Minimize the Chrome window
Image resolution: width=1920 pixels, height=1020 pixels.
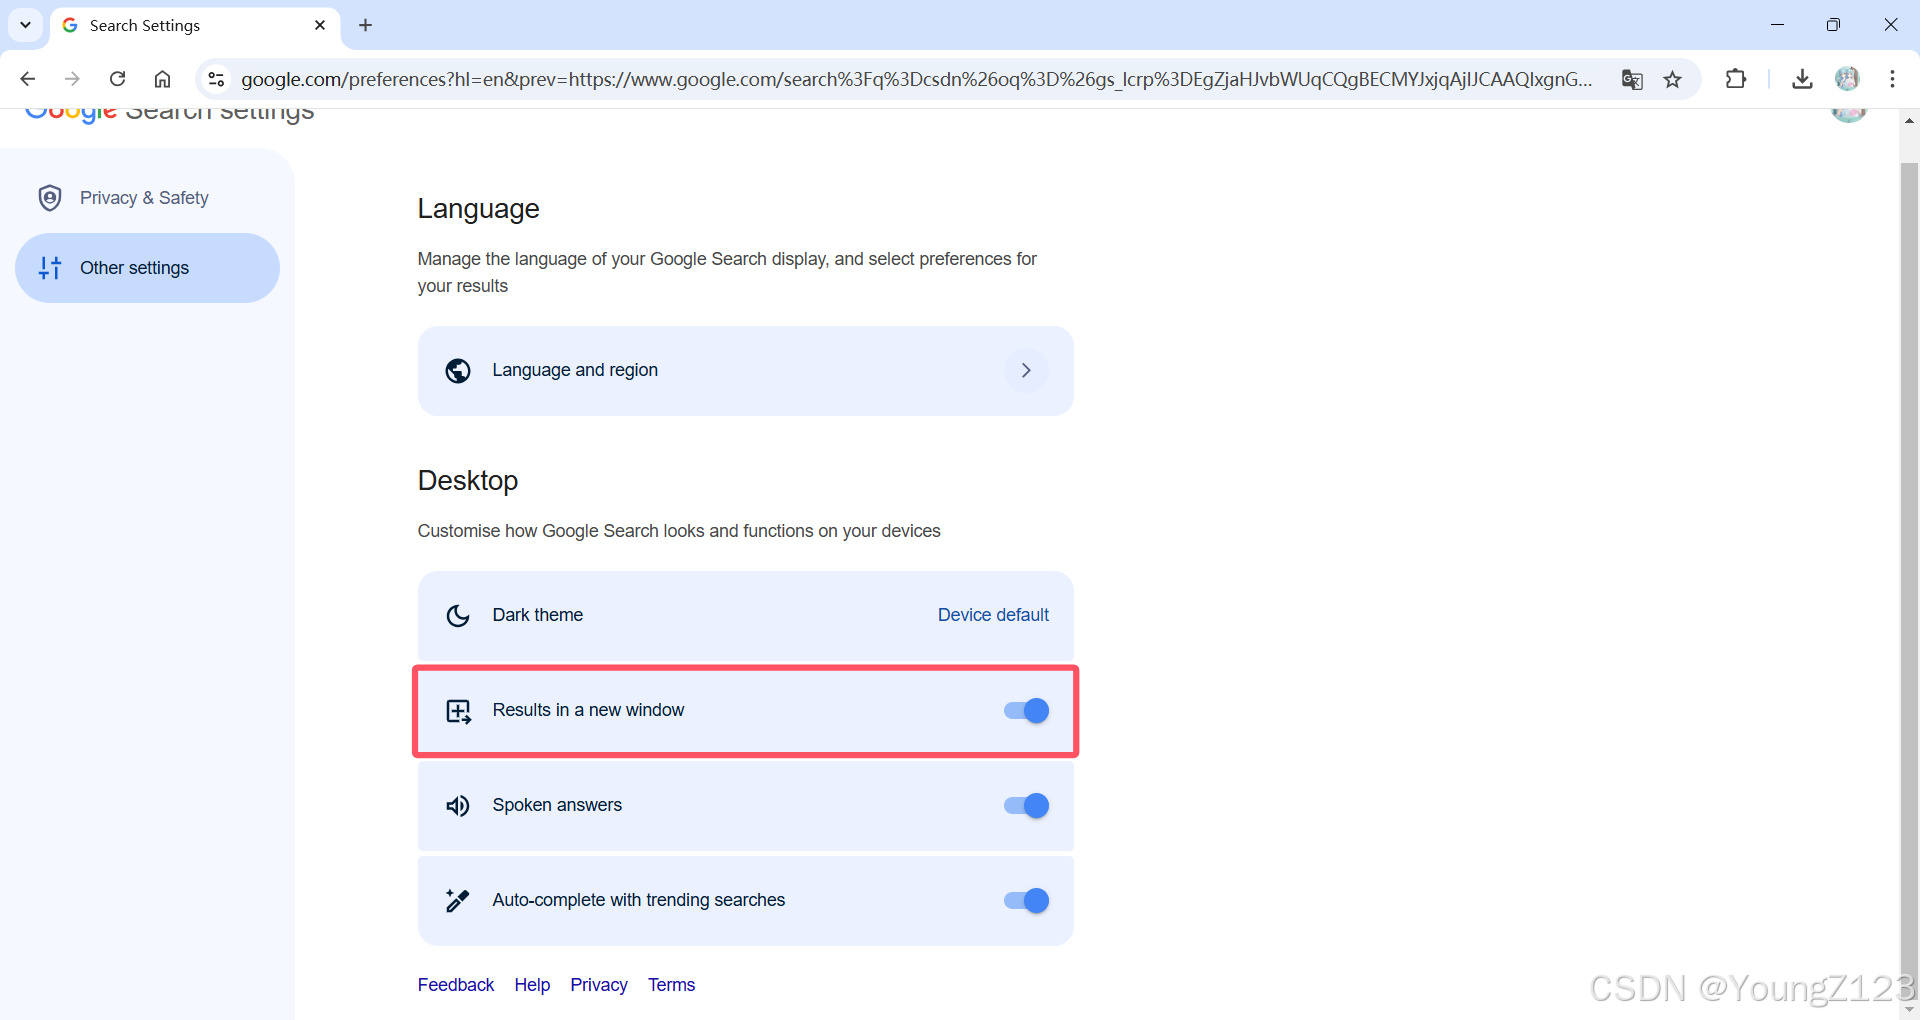tap(1777, 25)
